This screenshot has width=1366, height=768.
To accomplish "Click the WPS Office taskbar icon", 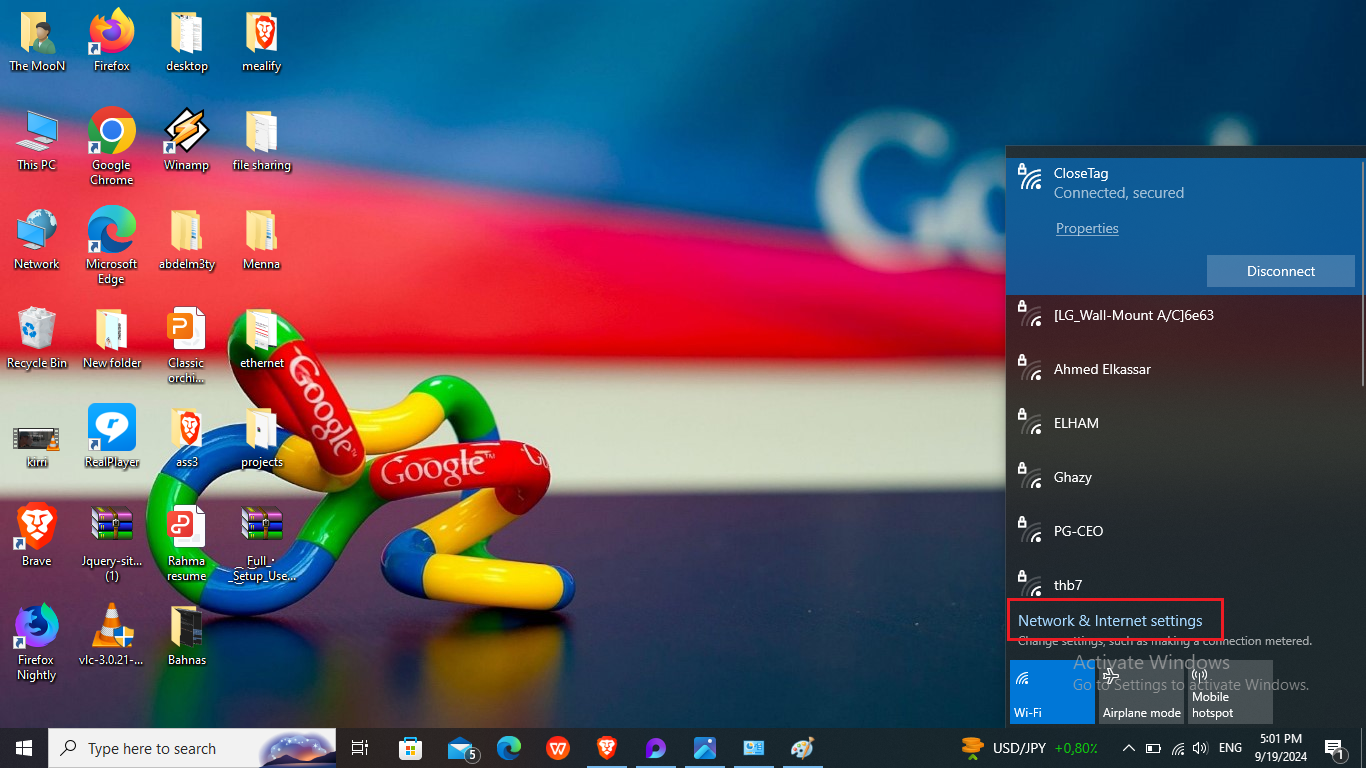I will [558, 748].
